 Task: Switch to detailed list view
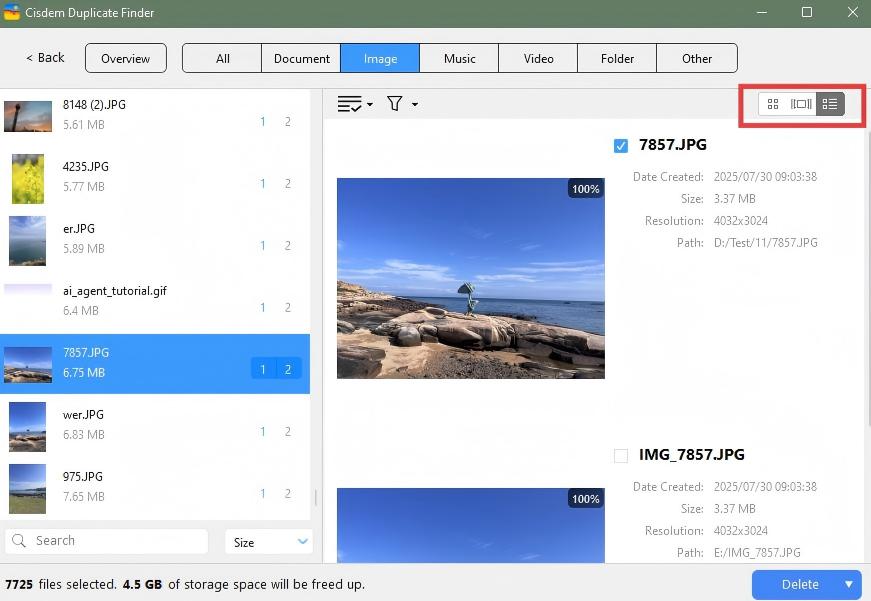830,104
